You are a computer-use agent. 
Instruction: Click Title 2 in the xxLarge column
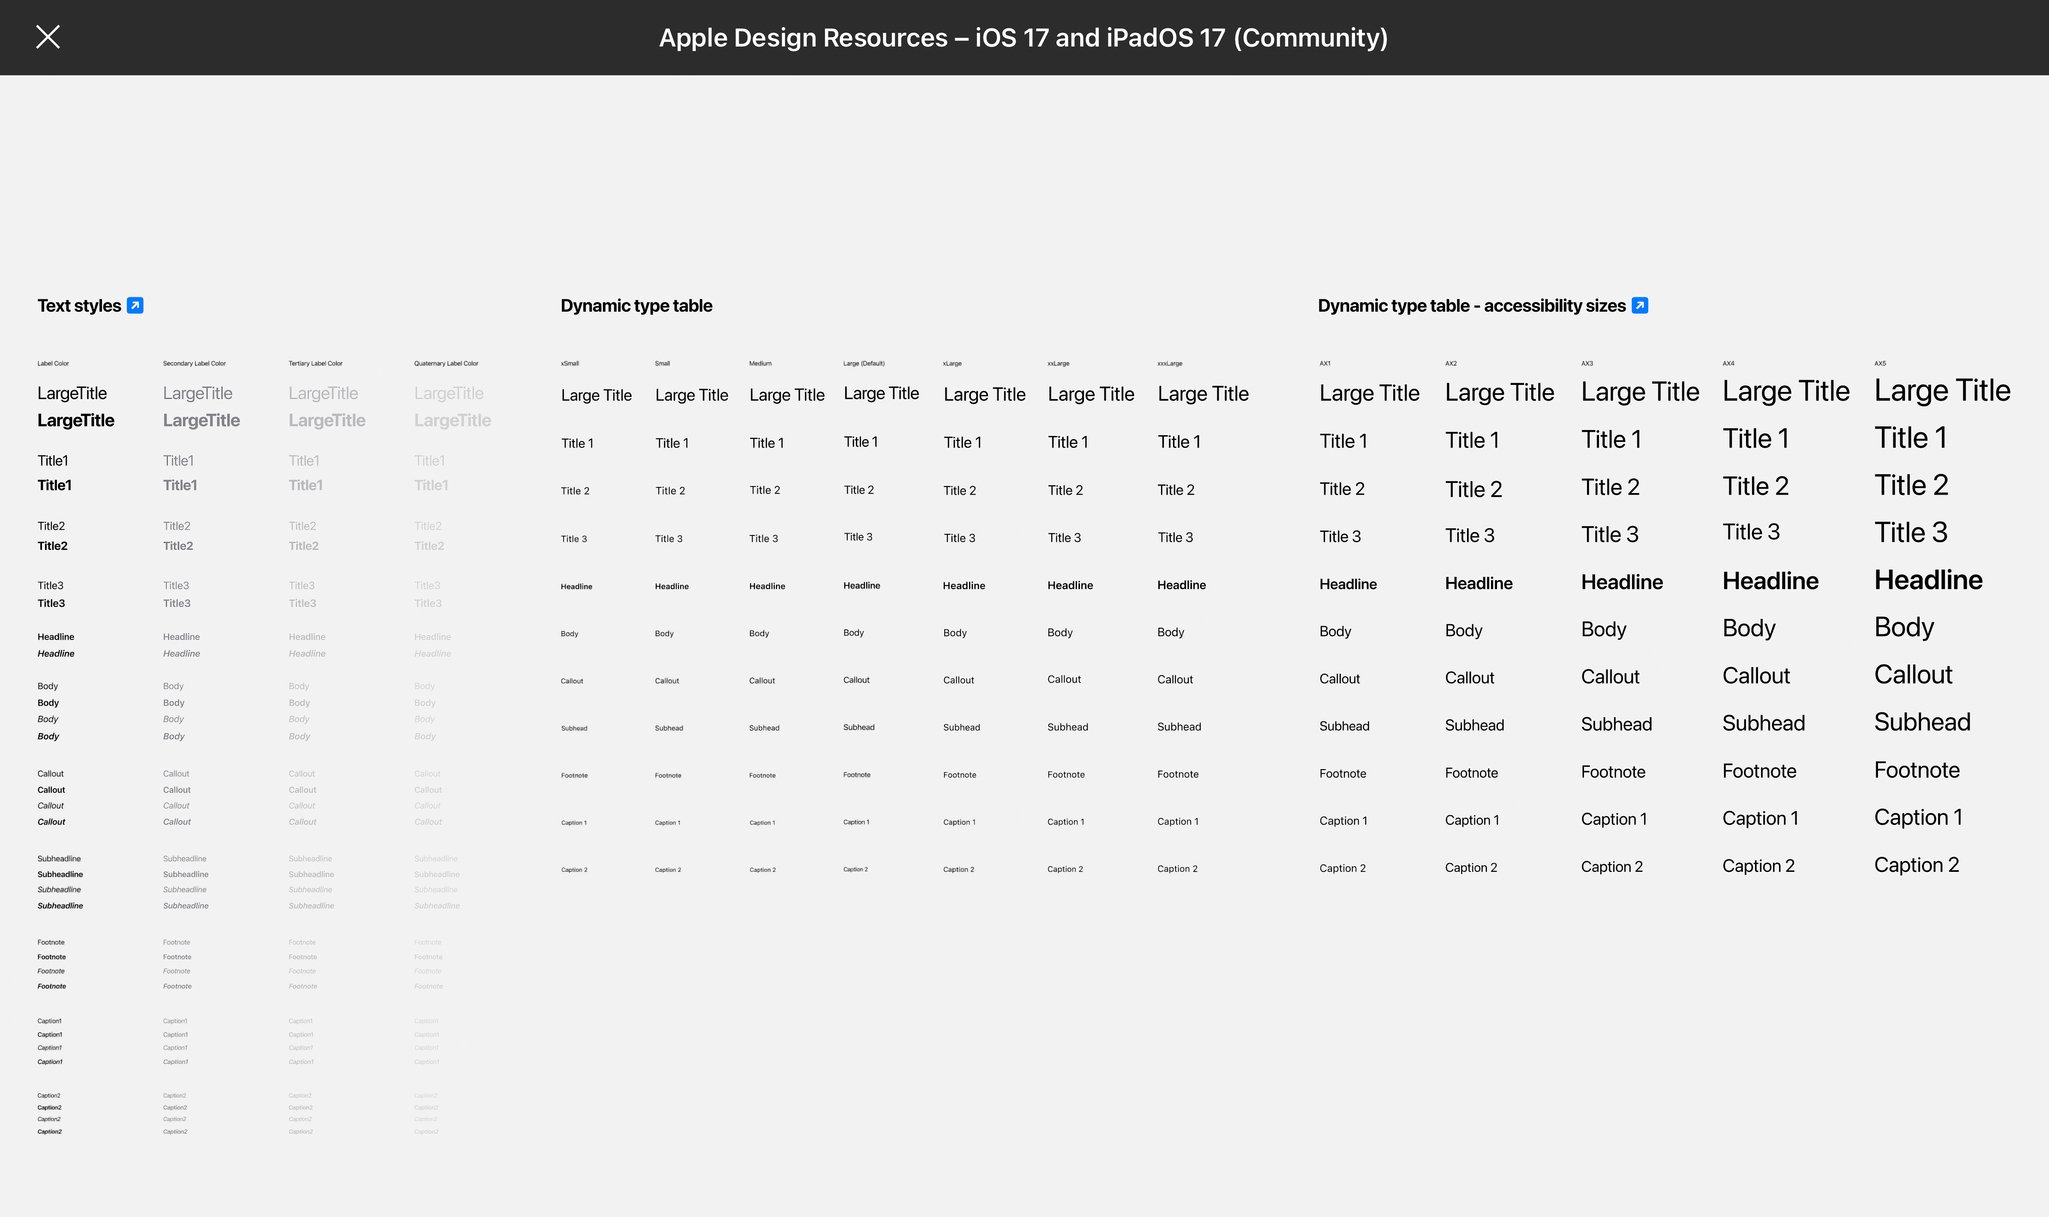click(x=1065, y=490)
